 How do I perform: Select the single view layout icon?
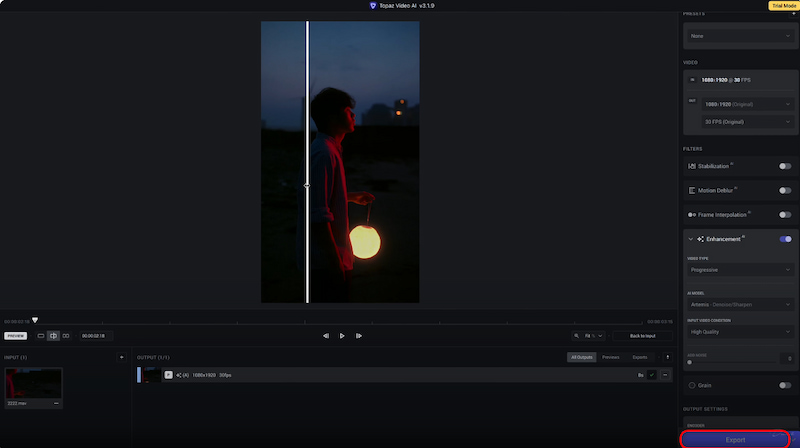[x=41, y=336]
